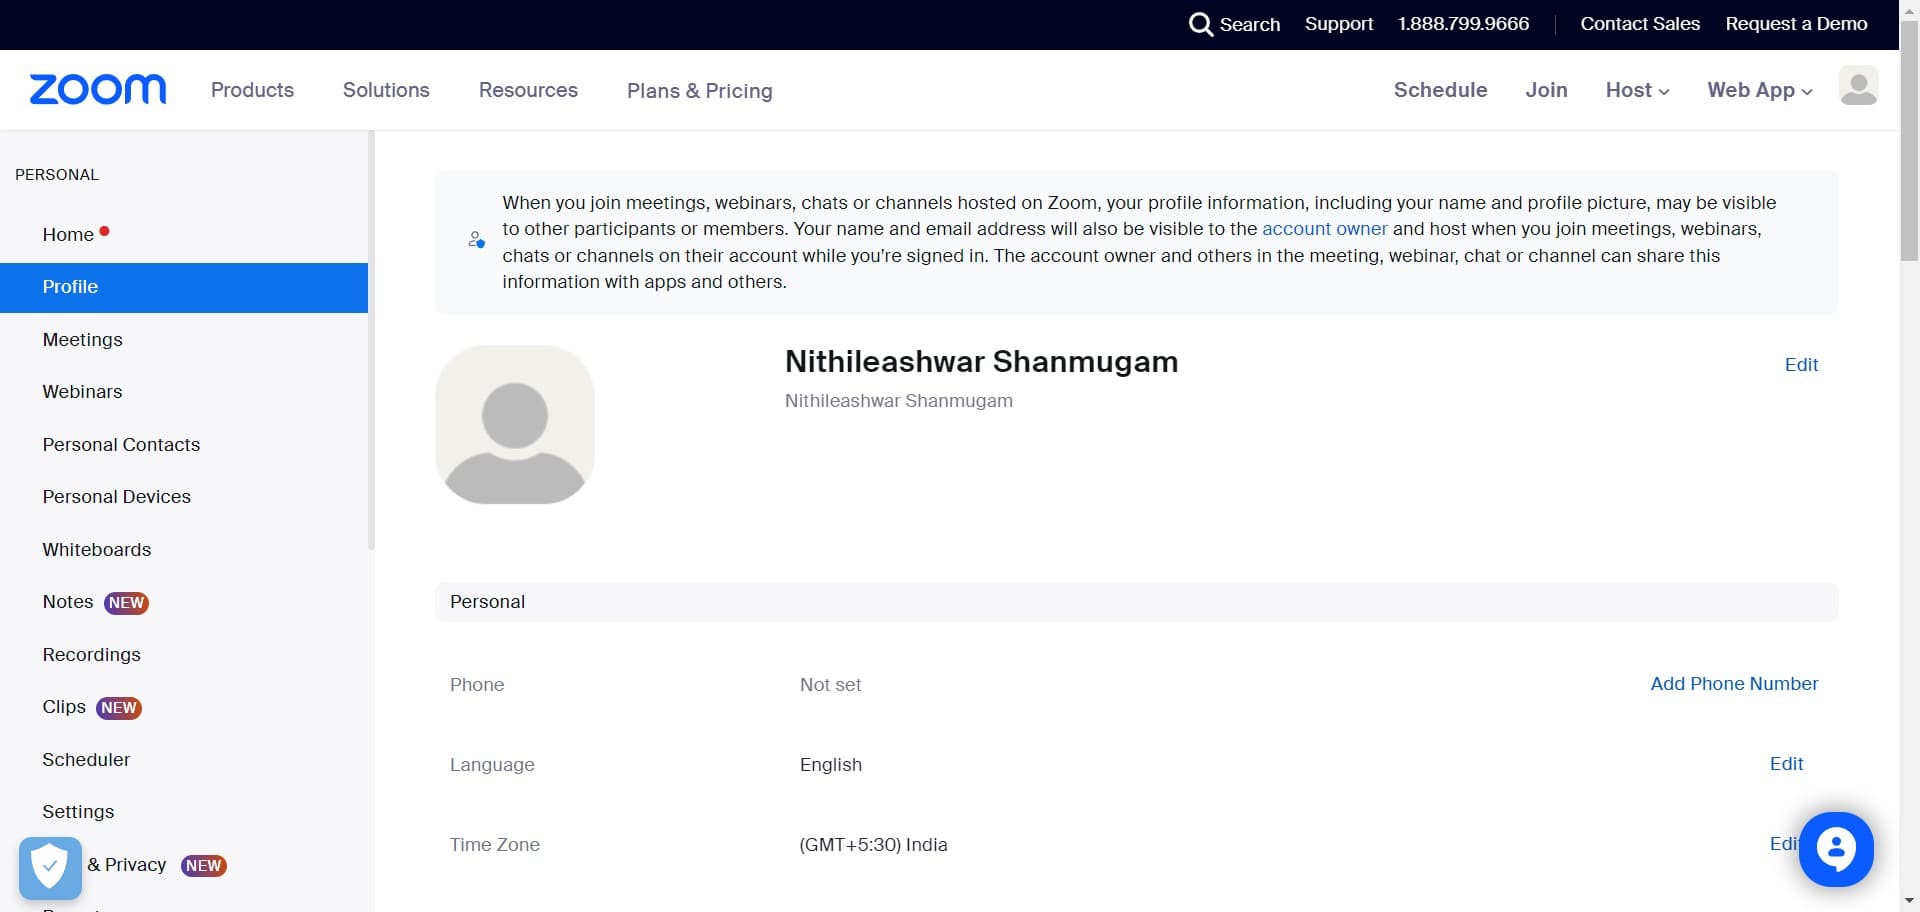Expand the Web App dropdown
Image resolution: width=1920 pixels, height=912 pixels.
1759,90
